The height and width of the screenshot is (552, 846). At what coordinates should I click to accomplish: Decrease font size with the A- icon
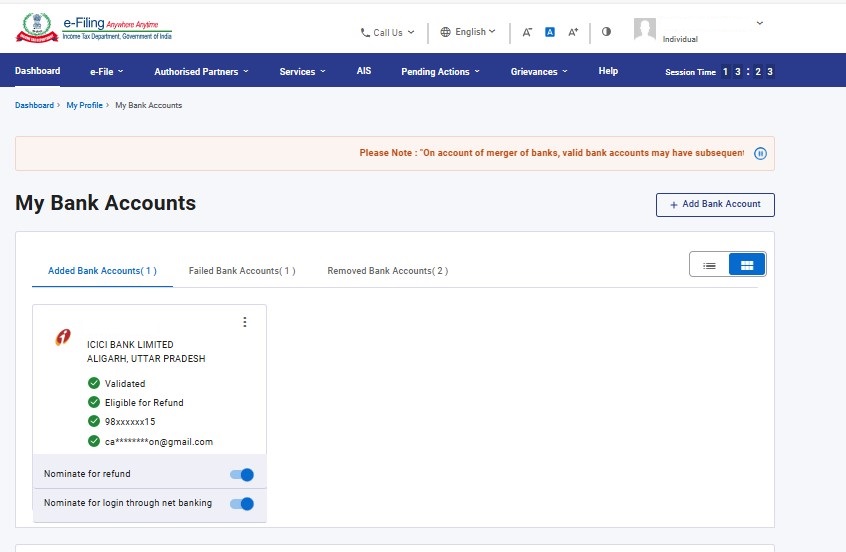(x=527, y=32)
